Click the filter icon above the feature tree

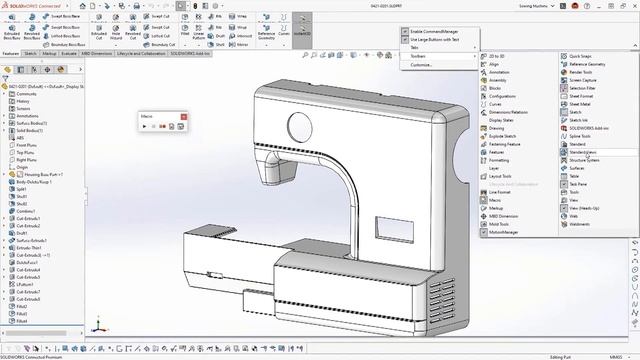[5, 78]
